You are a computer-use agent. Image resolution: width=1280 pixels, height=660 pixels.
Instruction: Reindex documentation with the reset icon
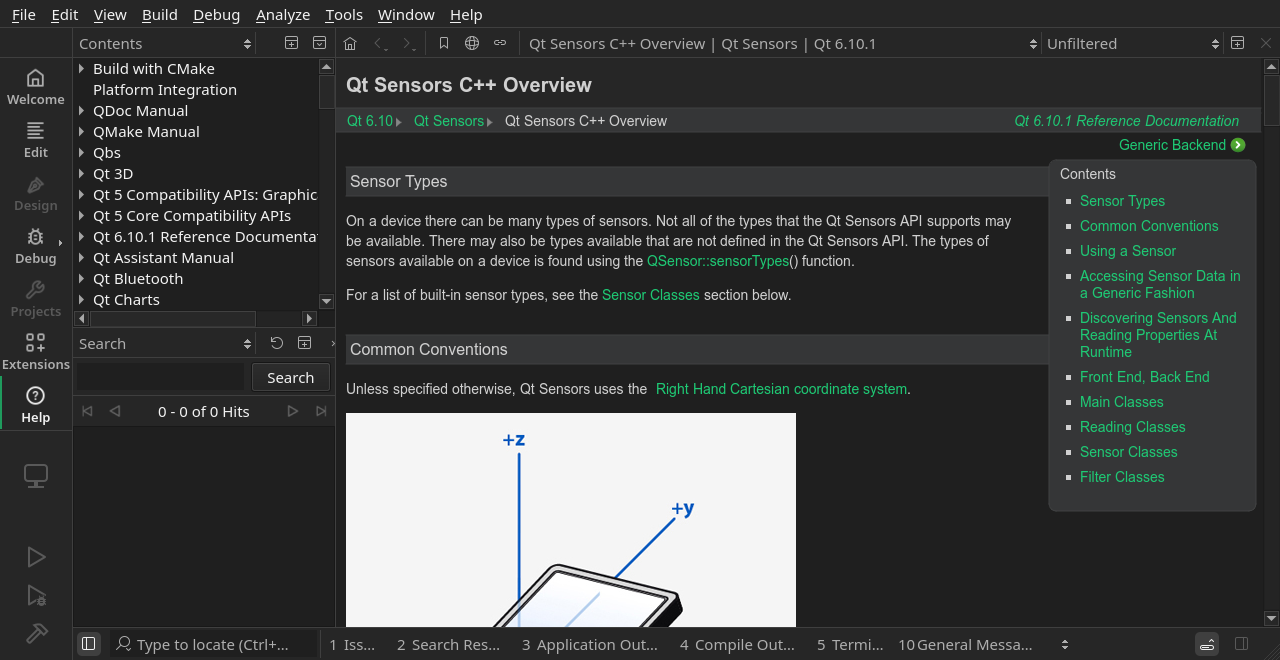[277, 343]
